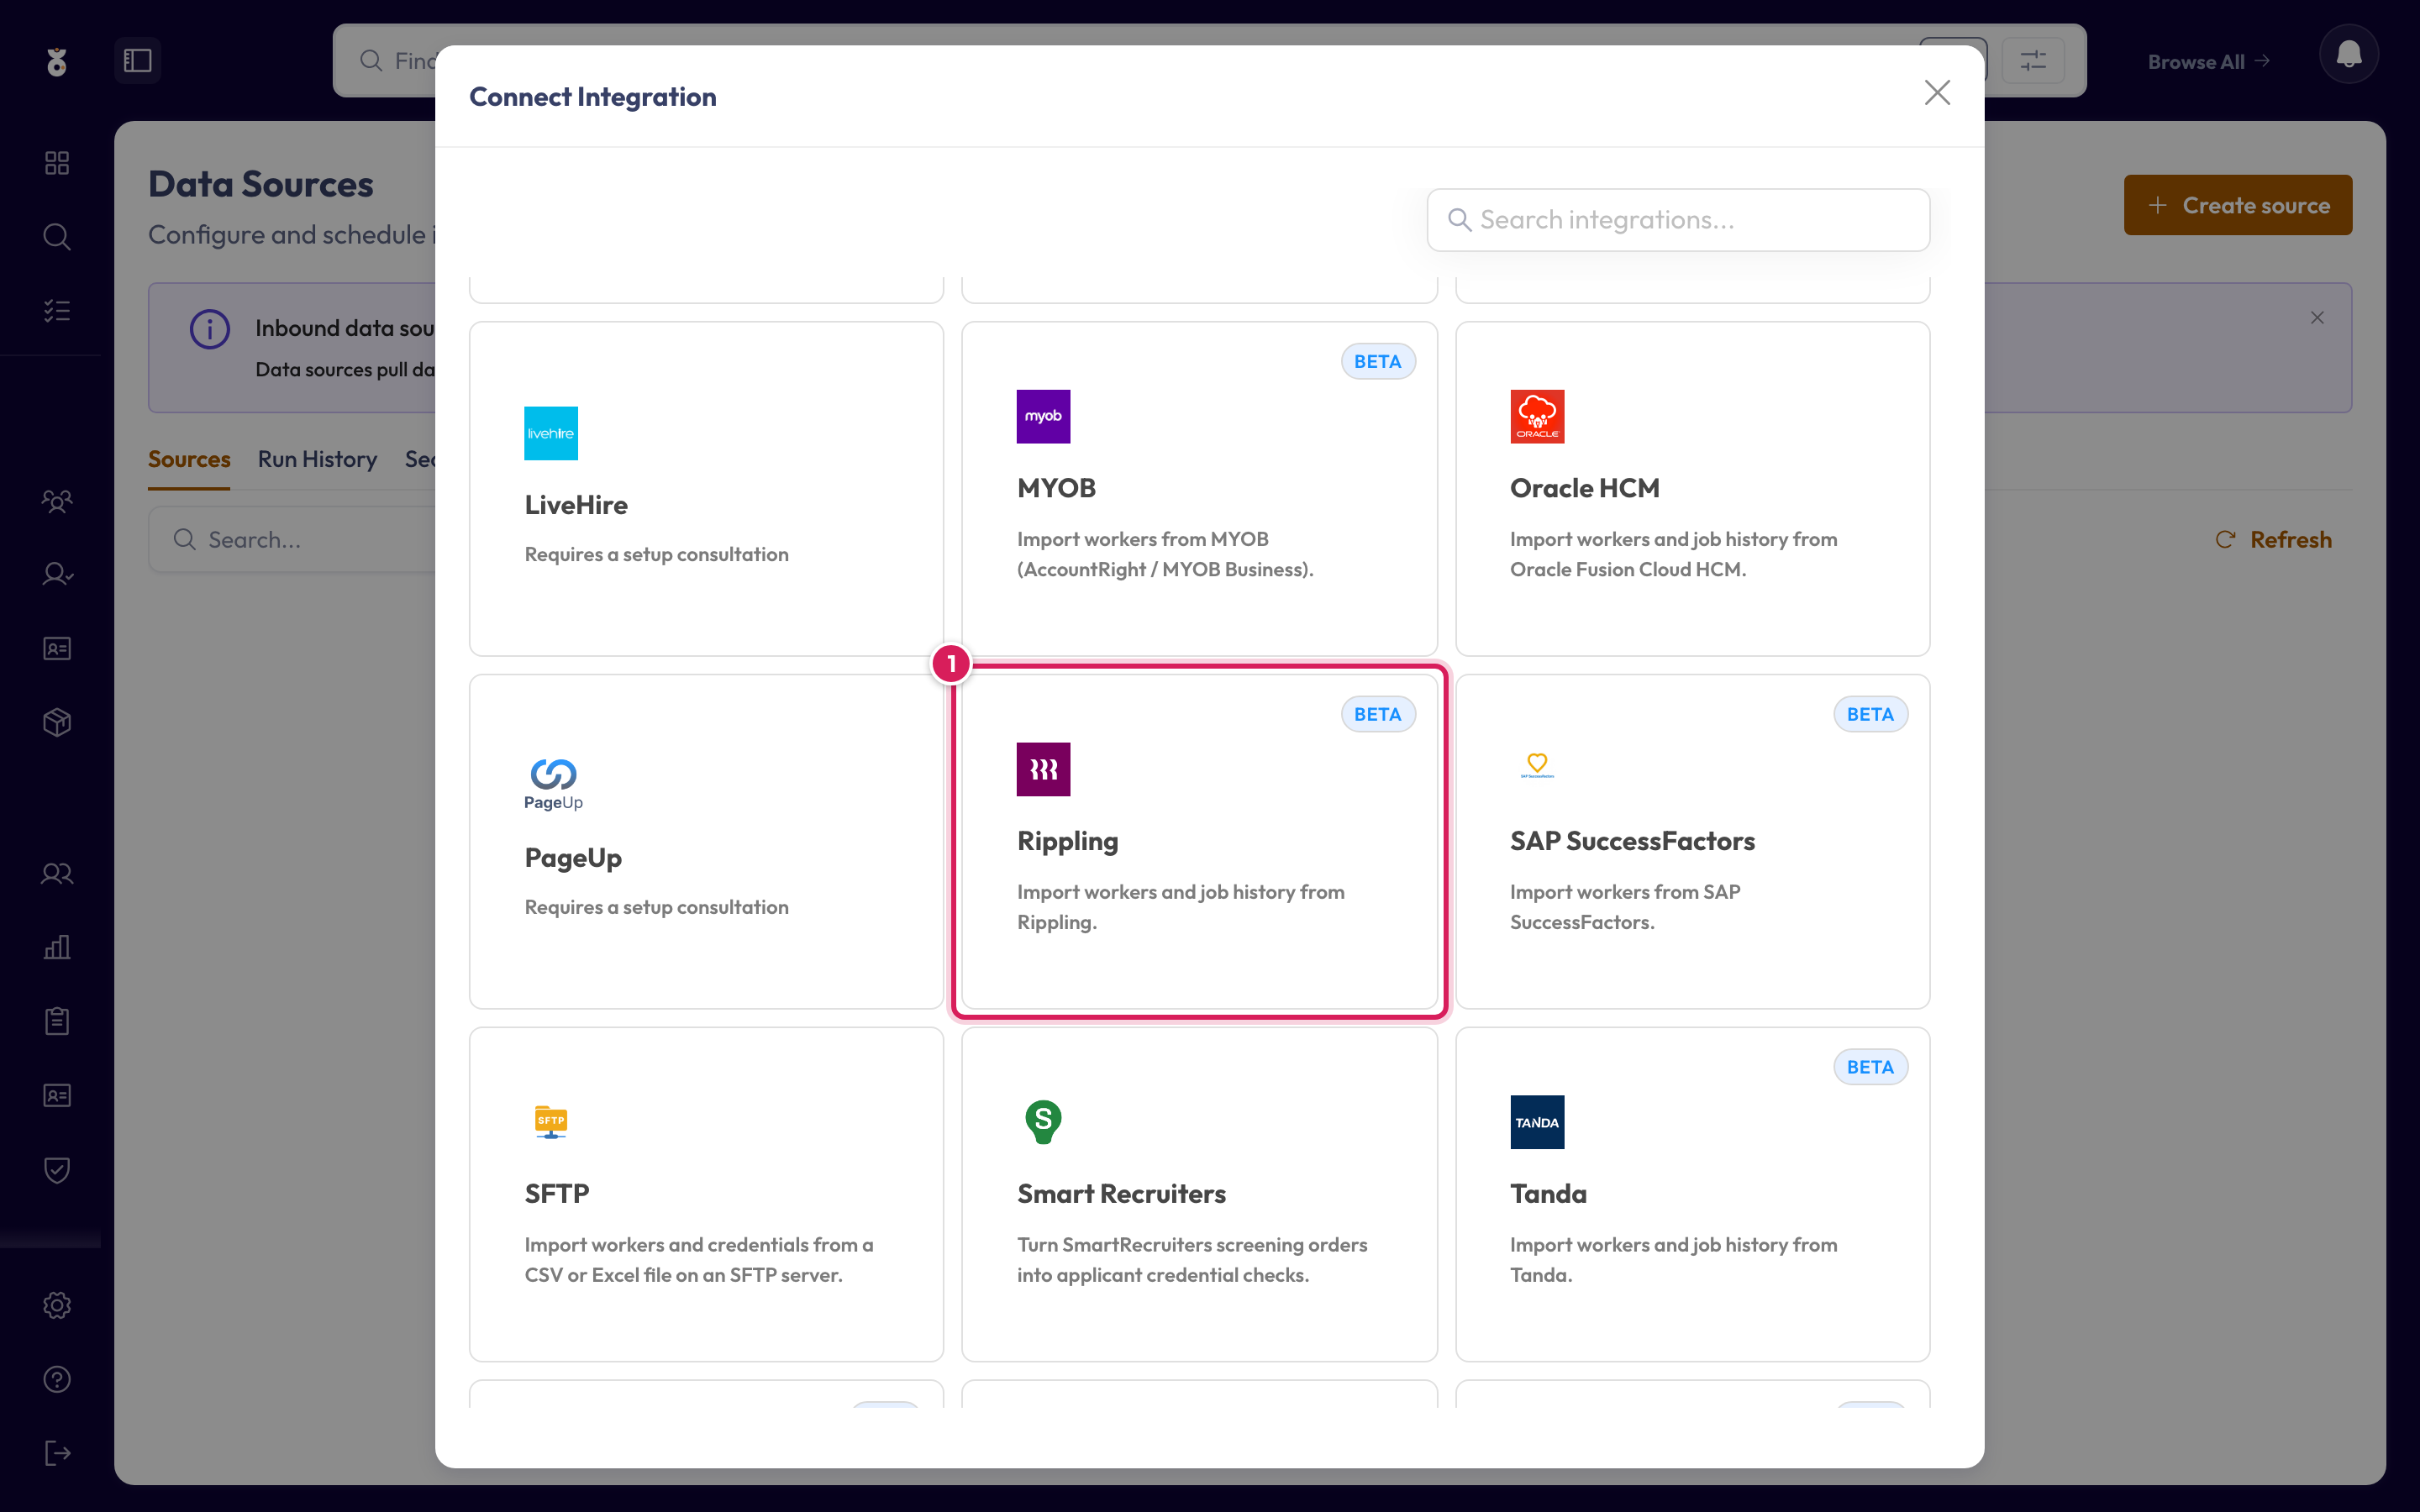Click the PageUp logo icon
This screenshot has width=2420, height=1512.
point(553,784)
